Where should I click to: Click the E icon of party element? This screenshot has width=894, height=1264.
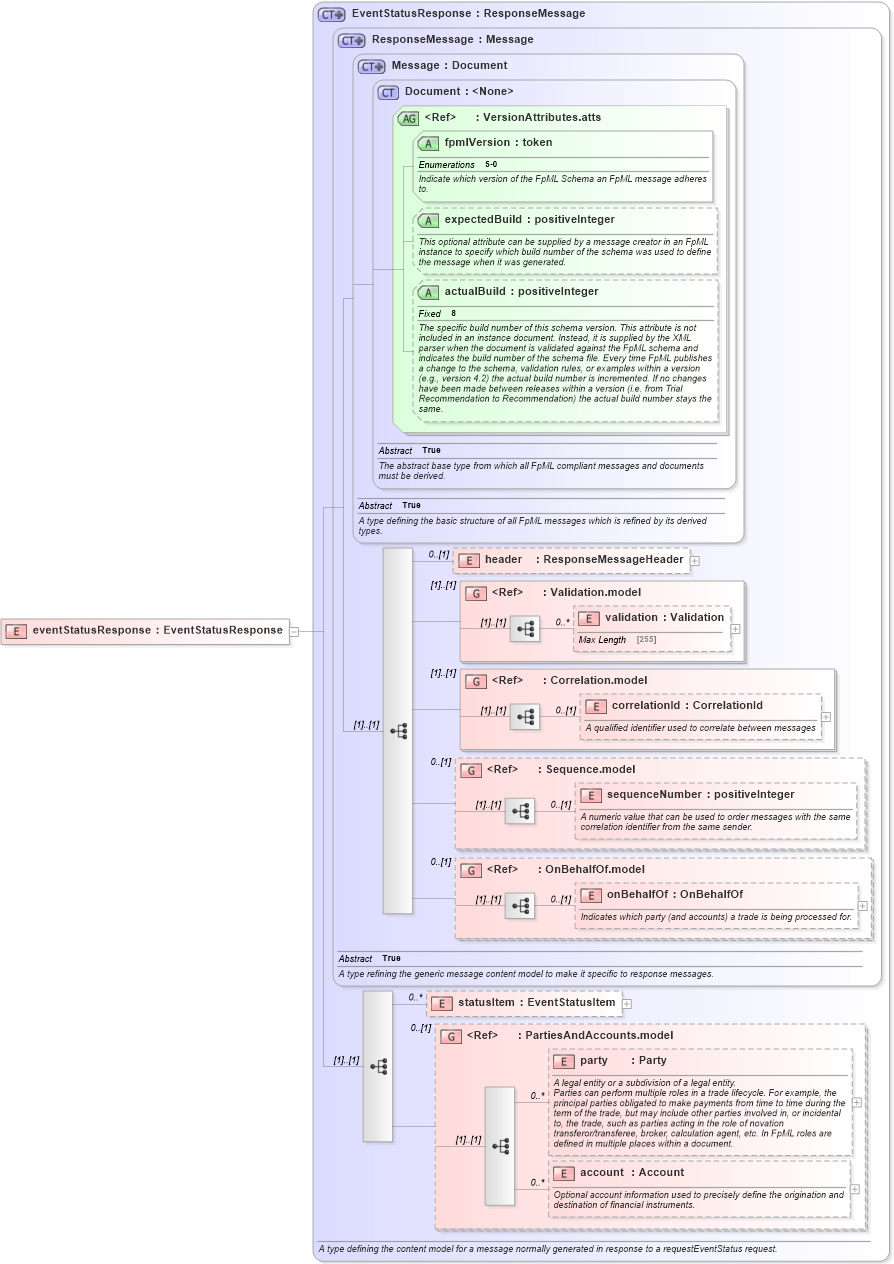pyautogui.click(x=564, y=1061)
